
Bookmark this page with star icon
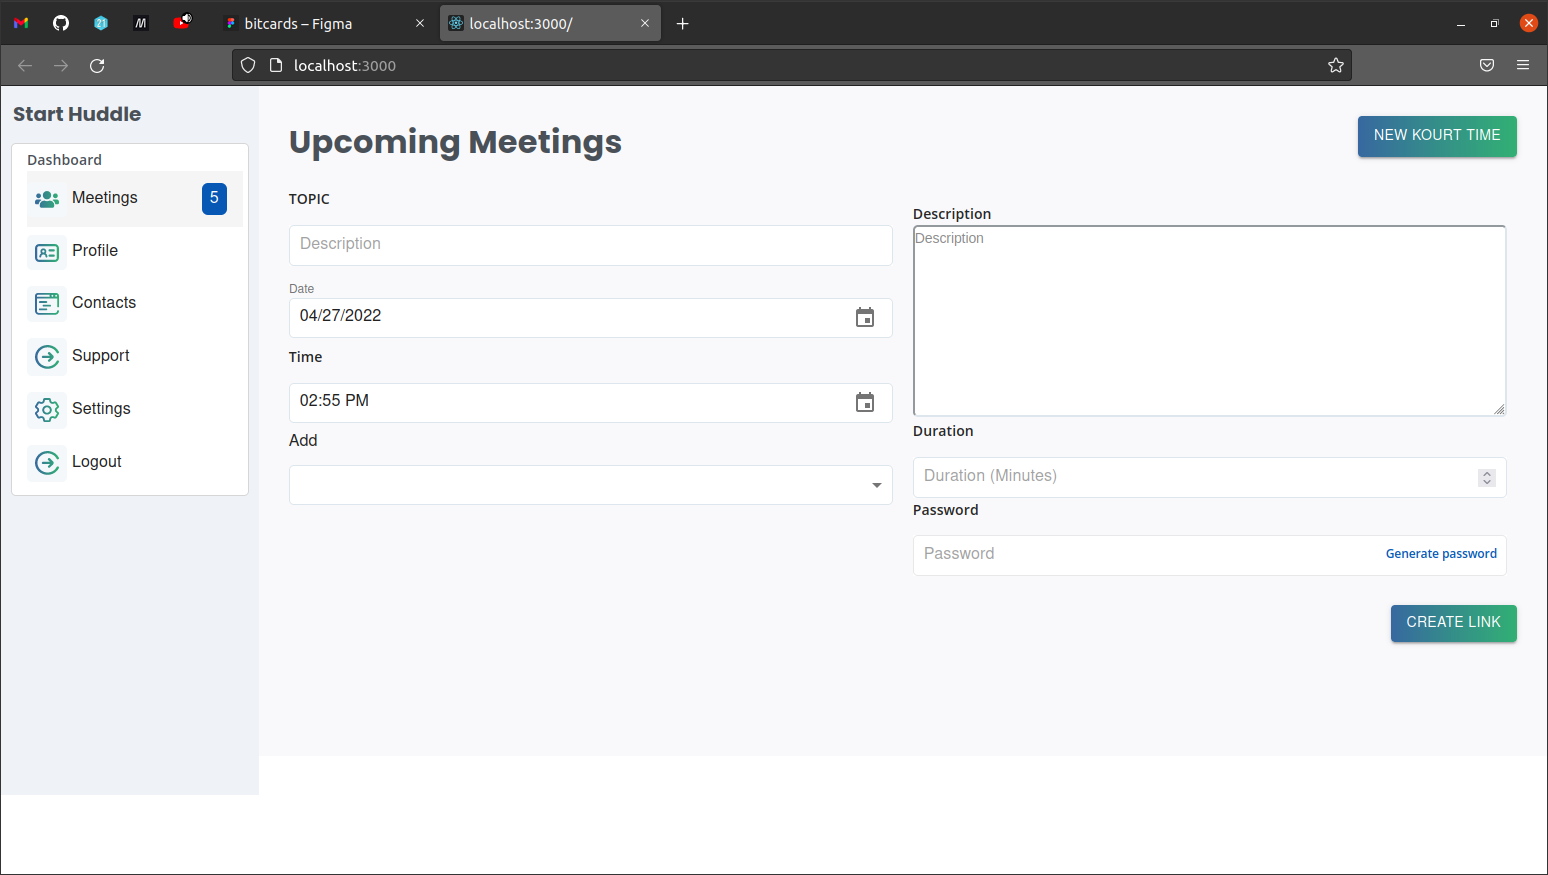1335,66
